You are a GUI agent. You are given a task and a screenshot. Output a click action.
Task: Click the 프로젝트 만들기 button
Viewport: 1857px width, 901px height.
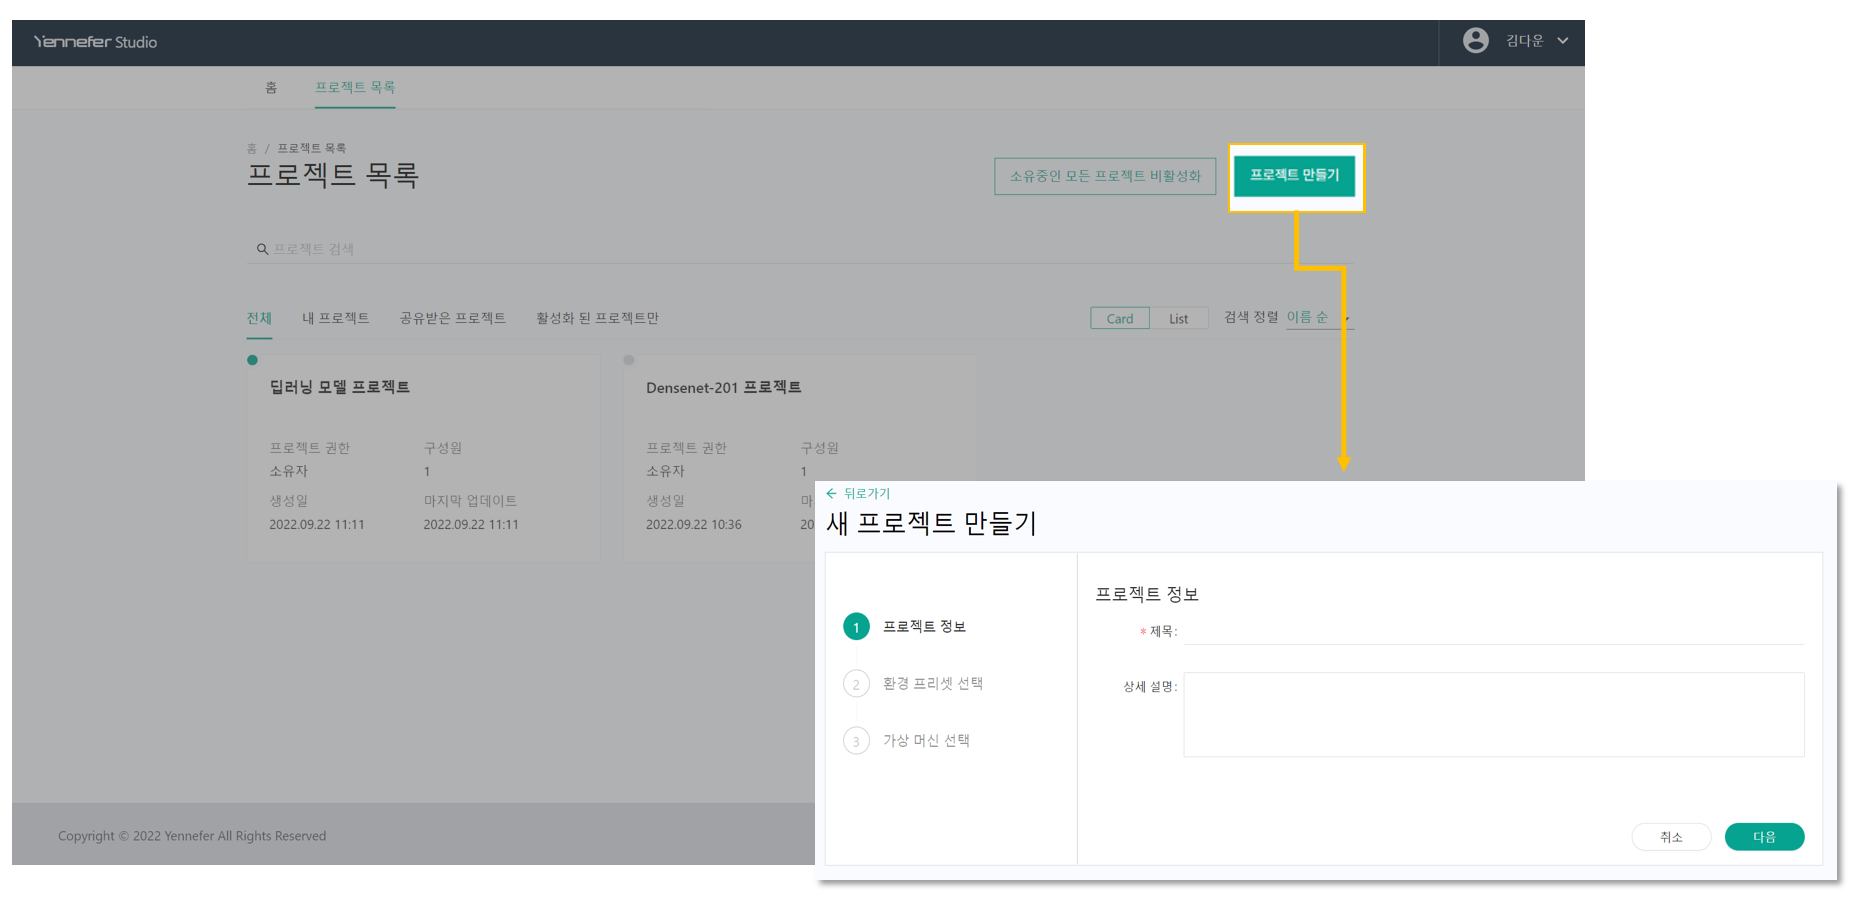[x=1294, y=176]
